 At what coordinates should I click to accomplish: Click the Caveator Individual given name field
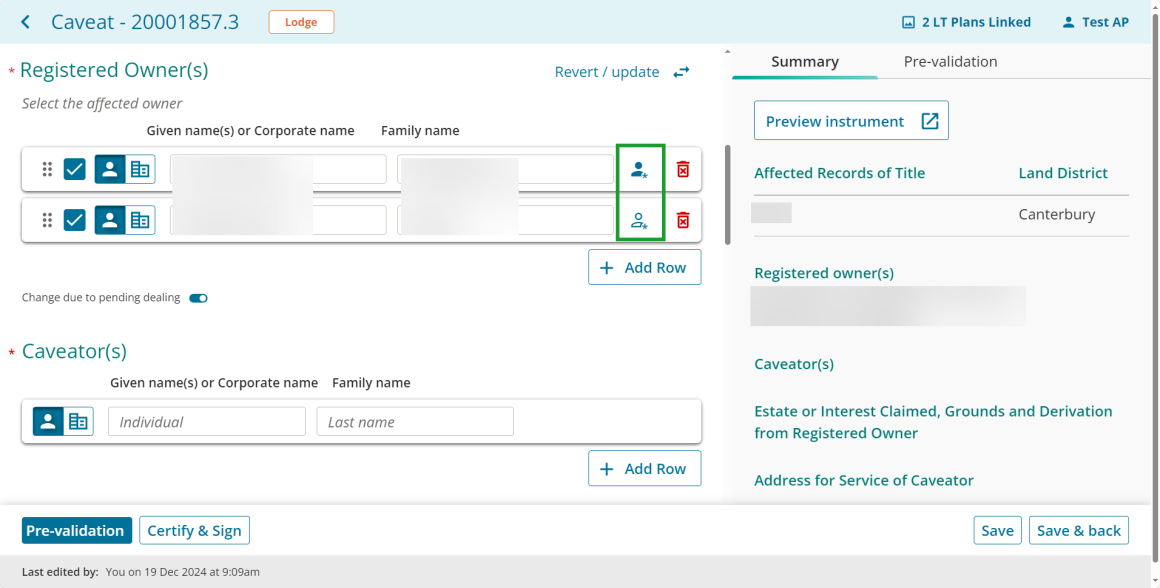pyautogui.click(x=207, y=422)
